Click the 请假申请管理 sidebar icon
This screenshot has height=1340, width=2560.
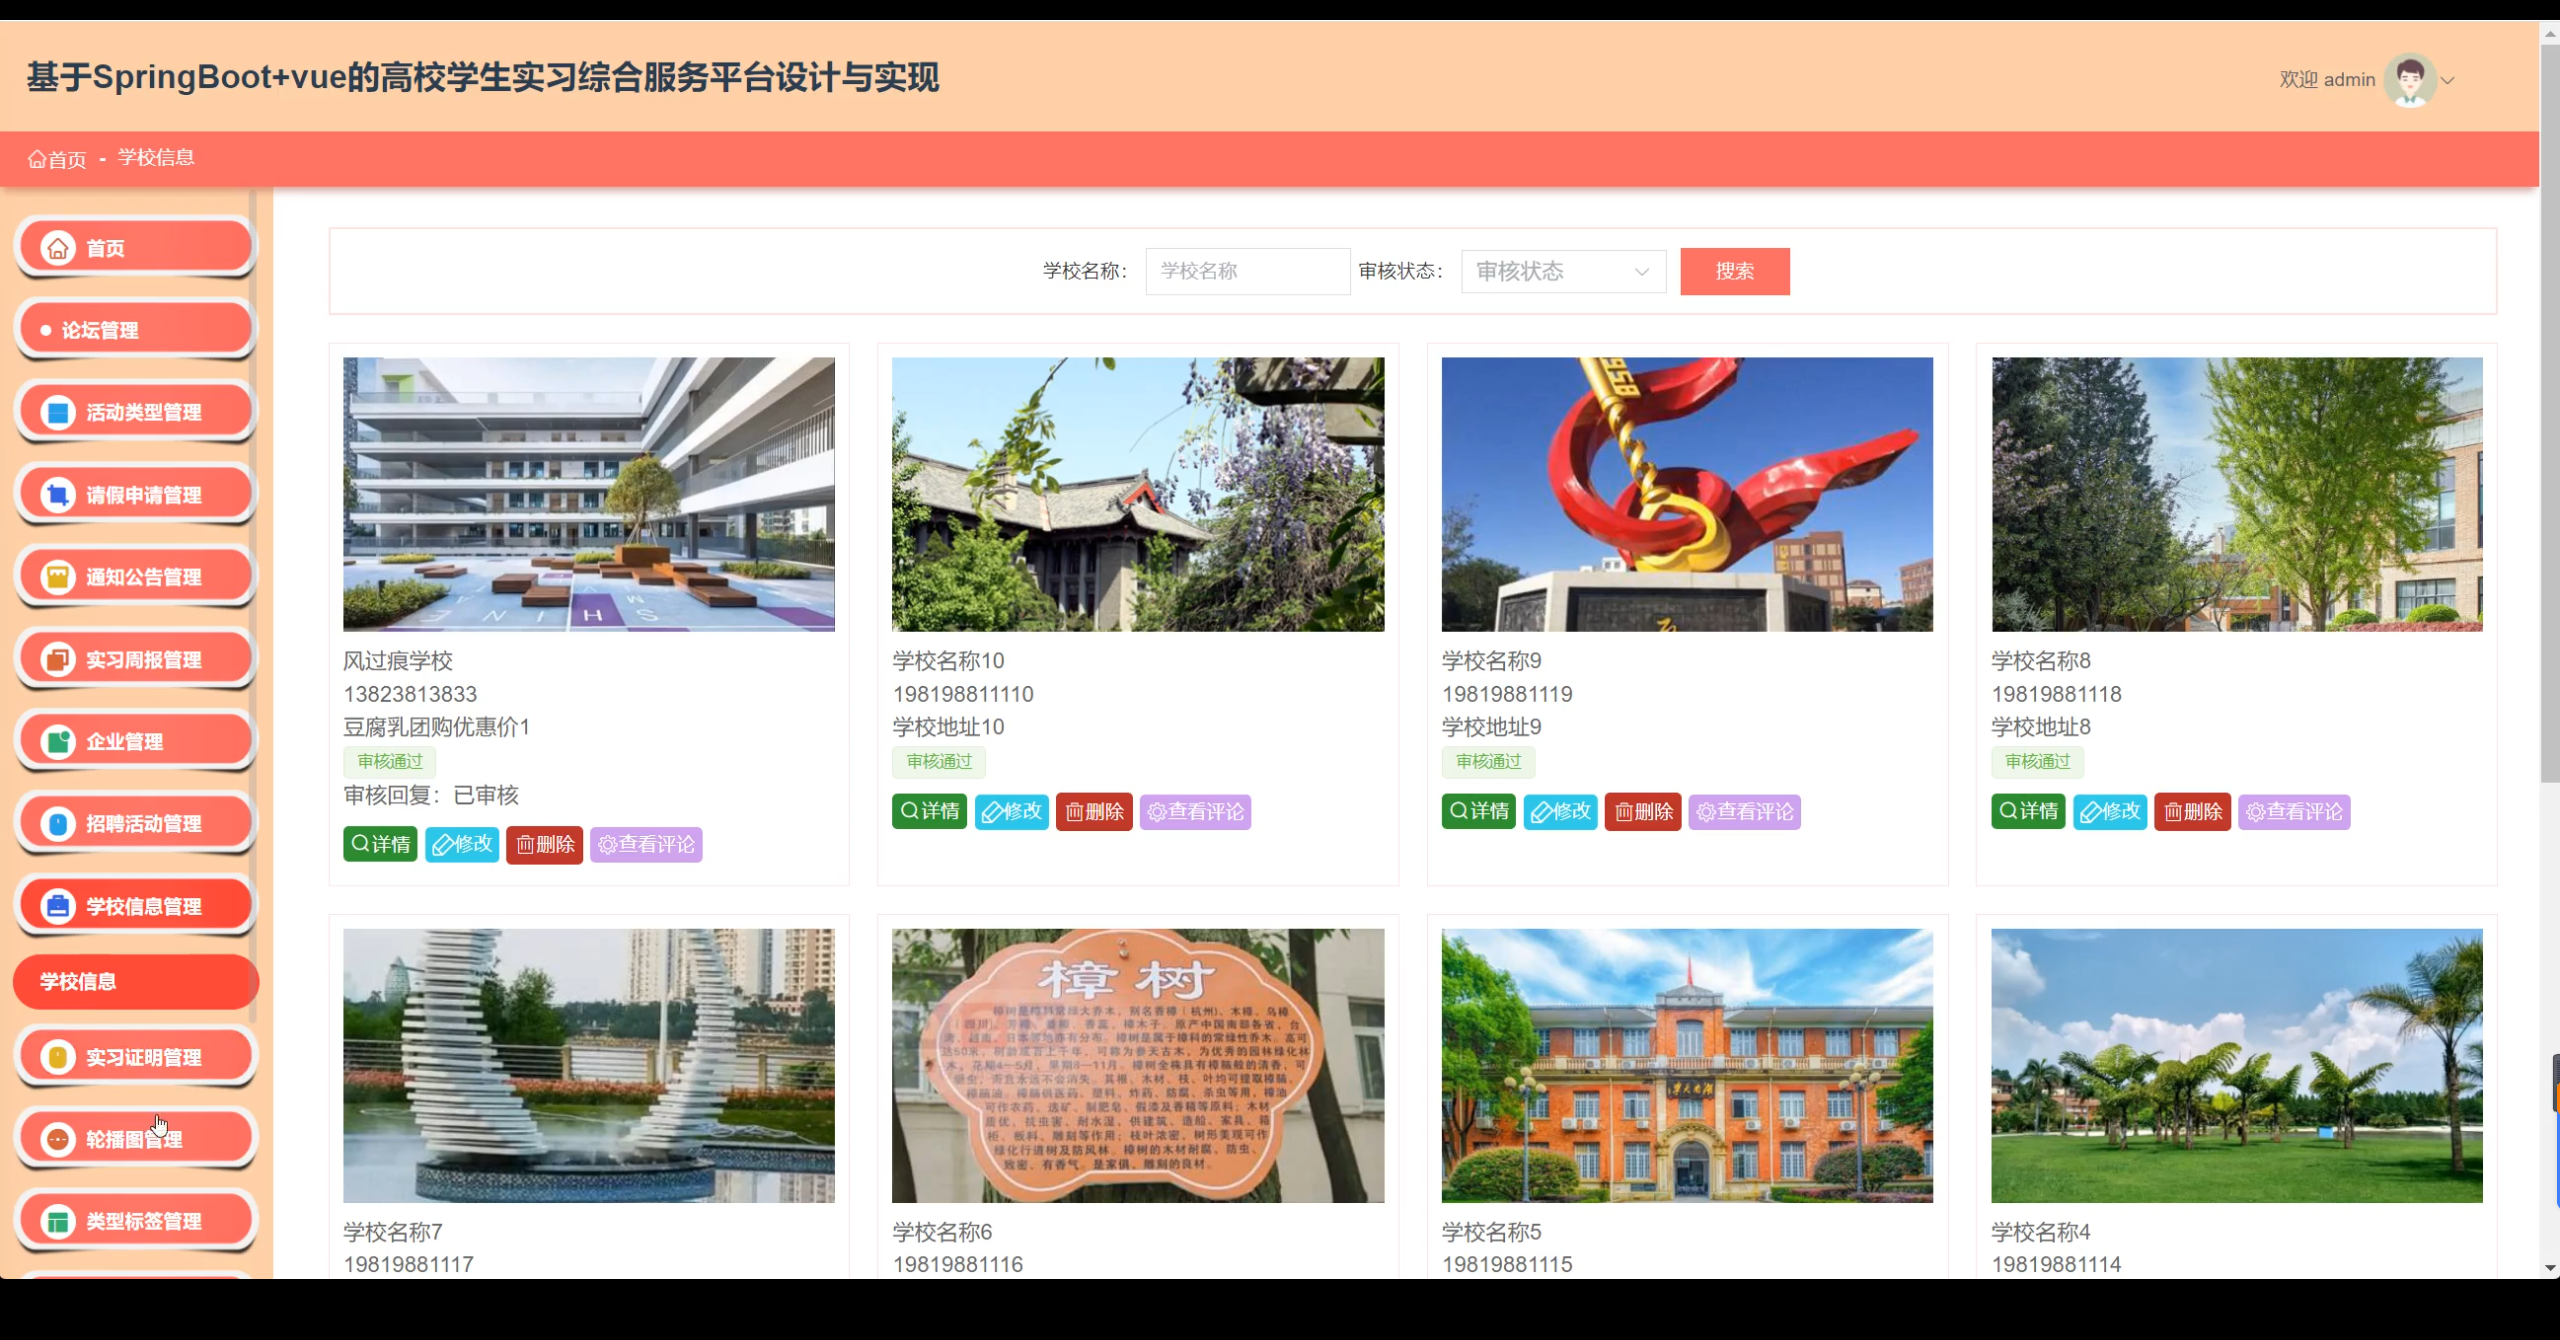[58, 495]
